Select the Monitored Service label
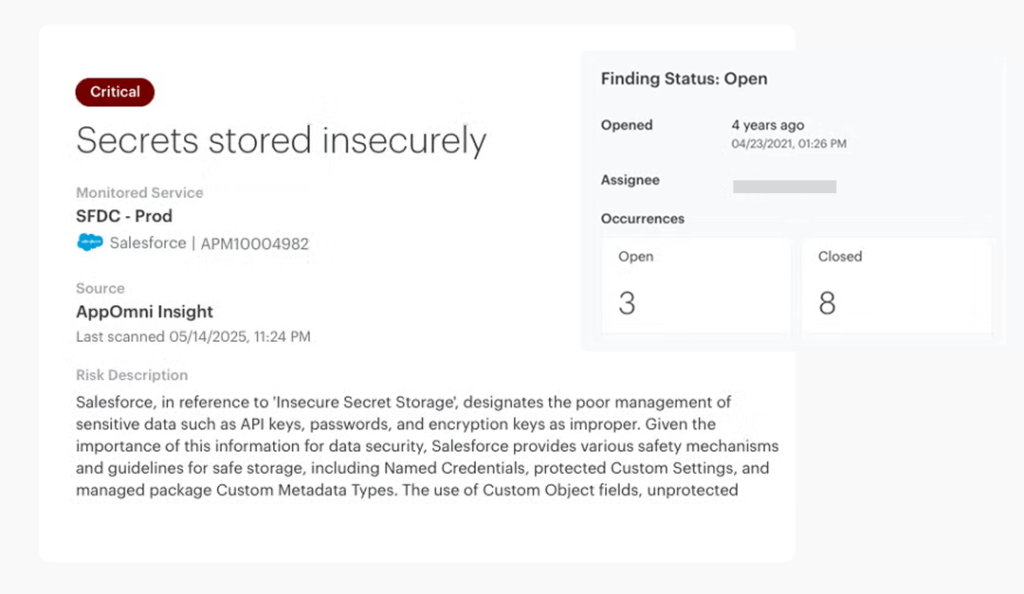The width and height of the screenshot is (1024, 594). click(x=139, y=193)
